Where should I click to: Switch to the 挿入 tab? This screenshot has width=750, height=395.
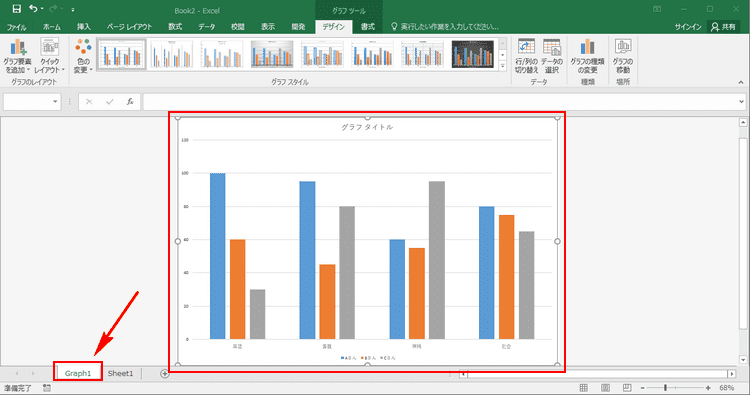84,27
